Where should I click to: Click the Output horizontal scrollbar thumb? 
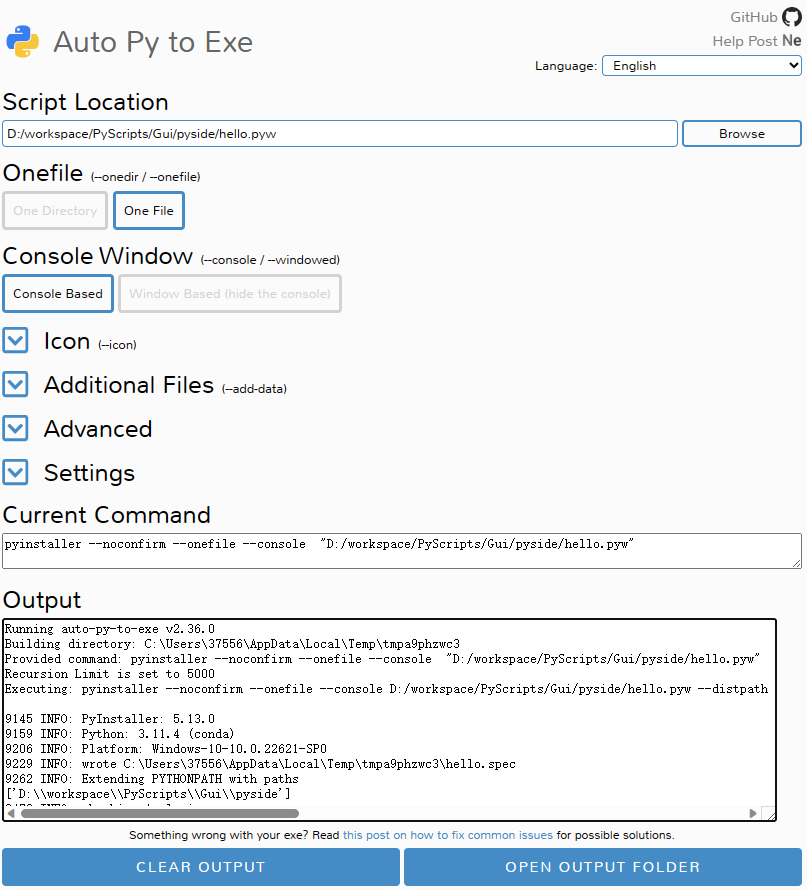click(x=160, y=813)
